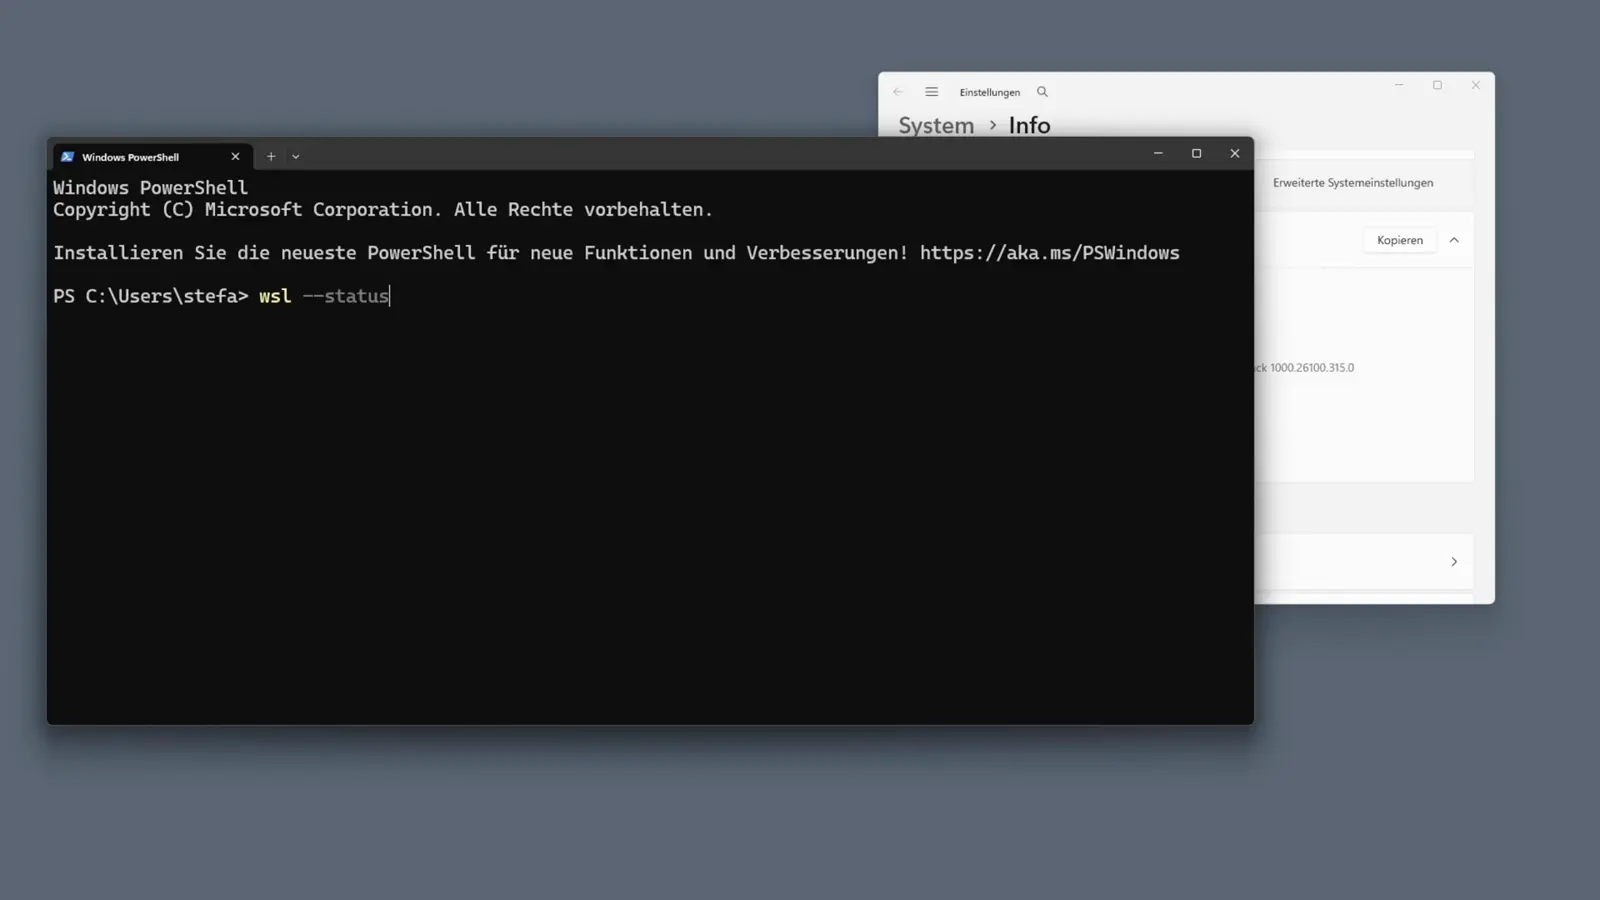Viewport: 1600px width, 900px height.
Task: Open search in Einstellungen window
Action: click(x=1042, y=92)
